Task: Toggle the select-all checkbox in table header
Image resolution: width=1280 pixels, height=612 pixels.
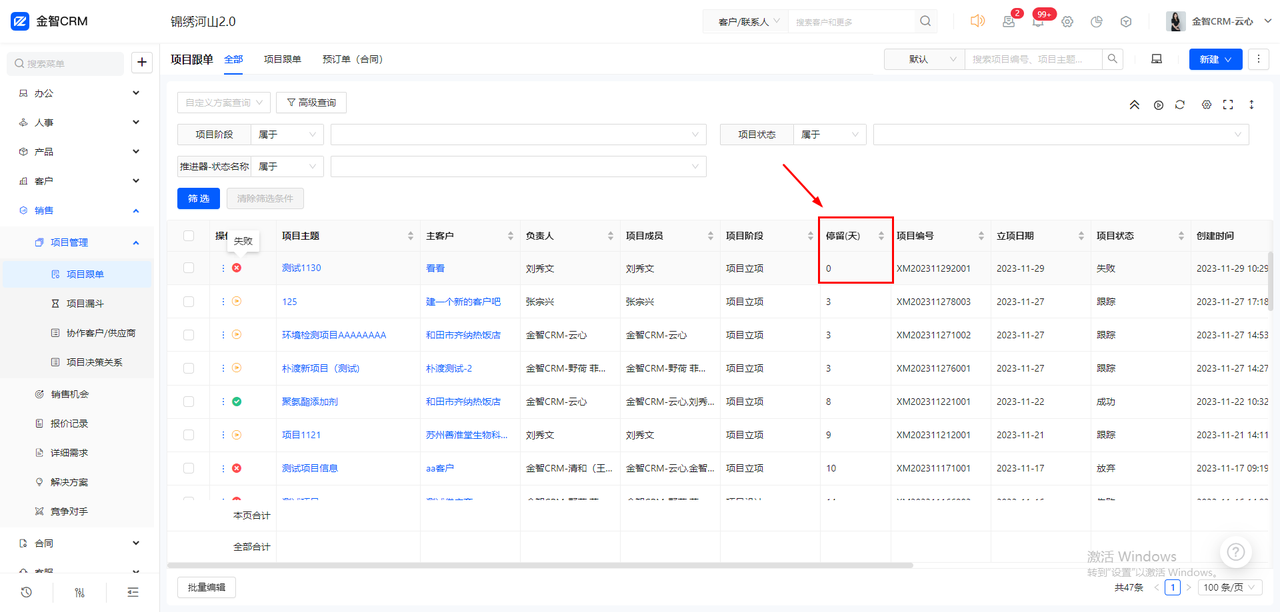Action: 189,236
